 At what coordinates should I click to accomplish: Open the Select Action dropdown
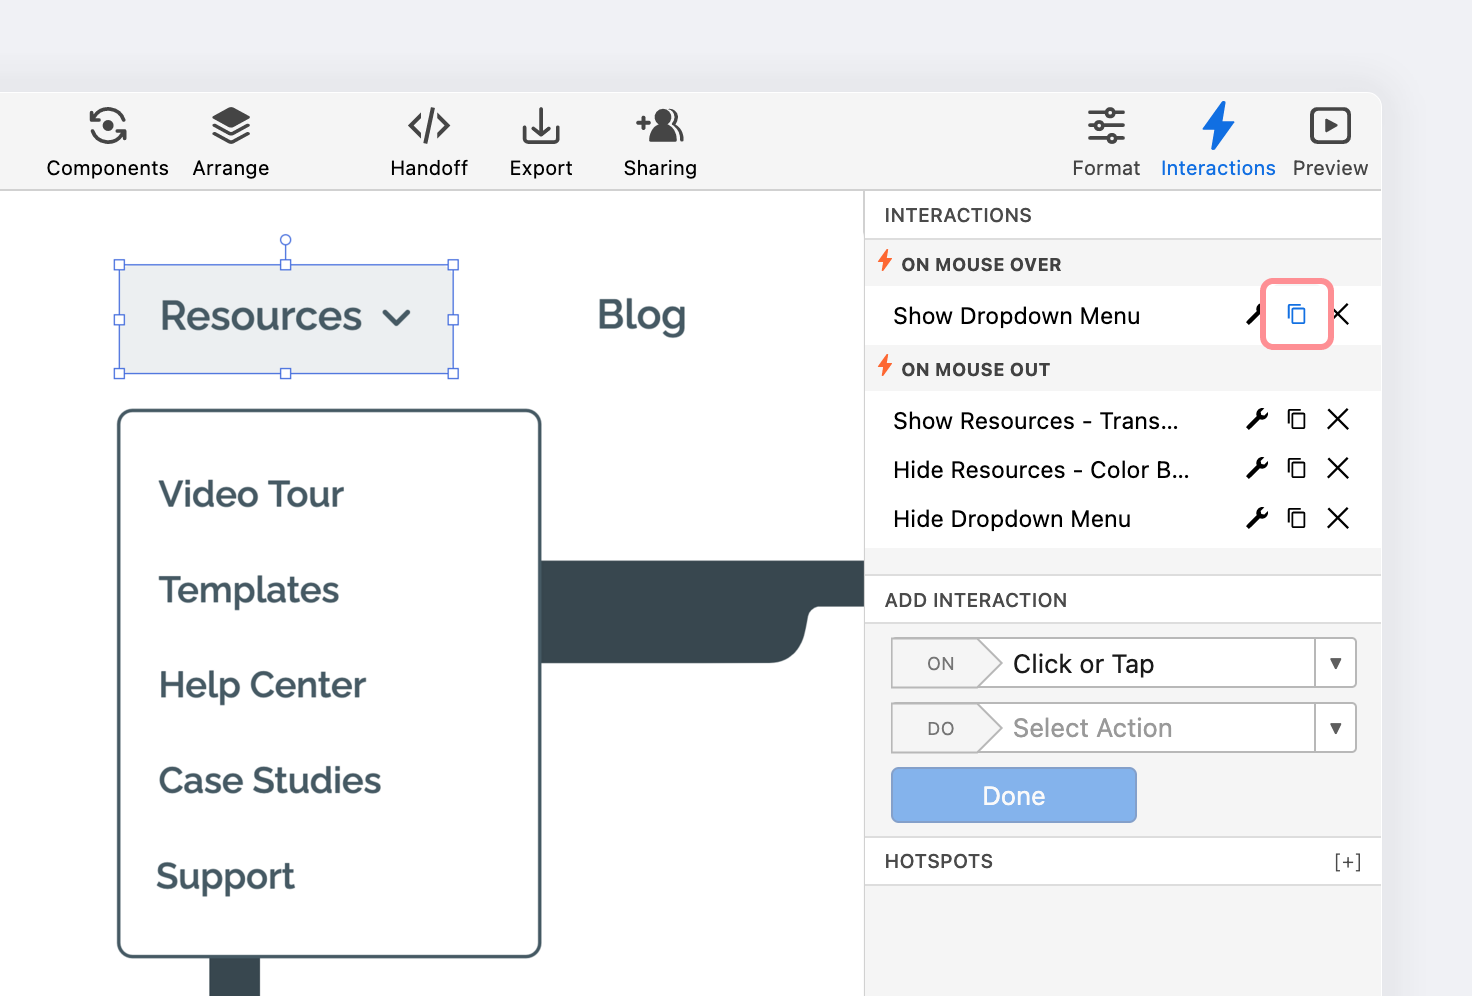coord(1335,729)
